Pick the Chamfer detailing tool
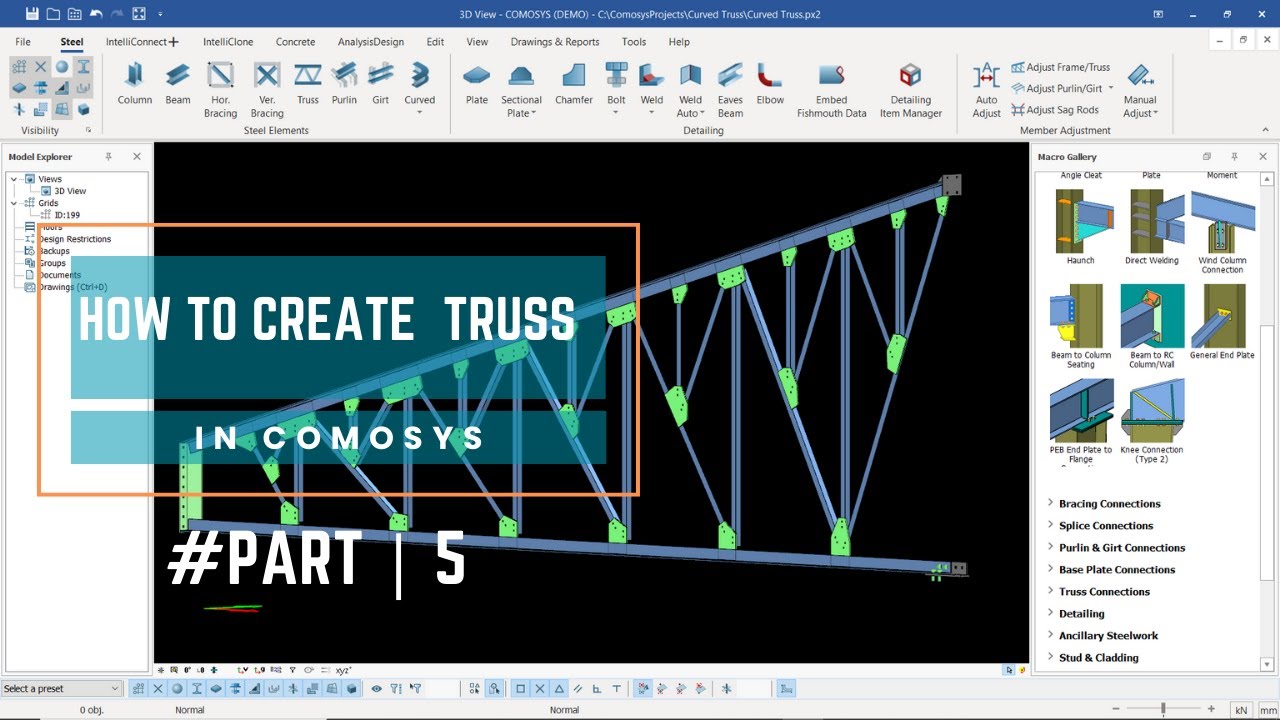The height and width of the screenshot is (720, 1280). pyautogui.click(x=574, y=83)
